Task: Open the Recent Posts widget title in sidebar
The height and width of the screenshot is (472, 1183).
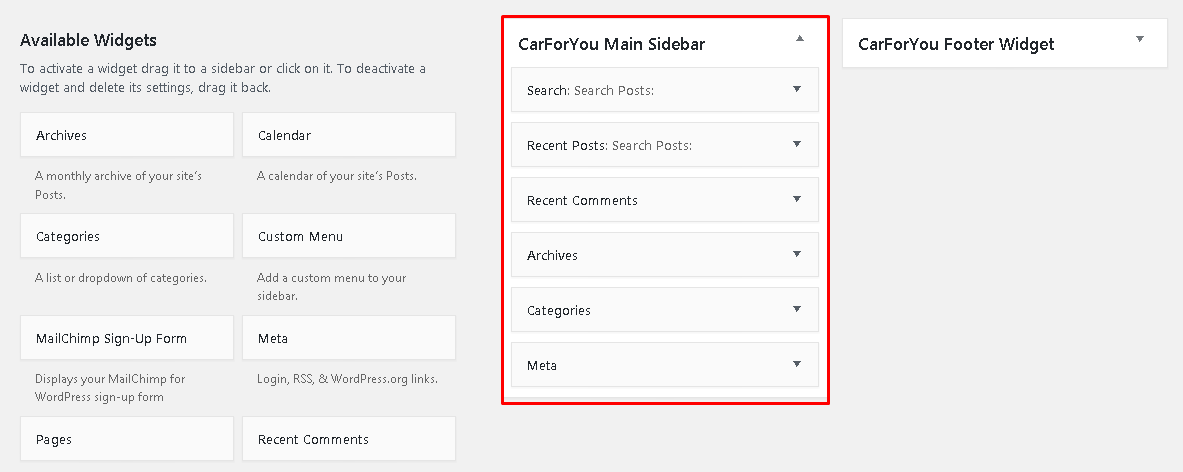Action: (567, 145)
